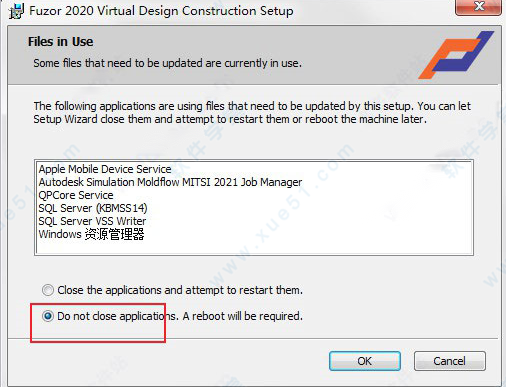506x387 pixels.
Task: Select Apple Mobile Device Service in list
Action: tap(105, 169)
